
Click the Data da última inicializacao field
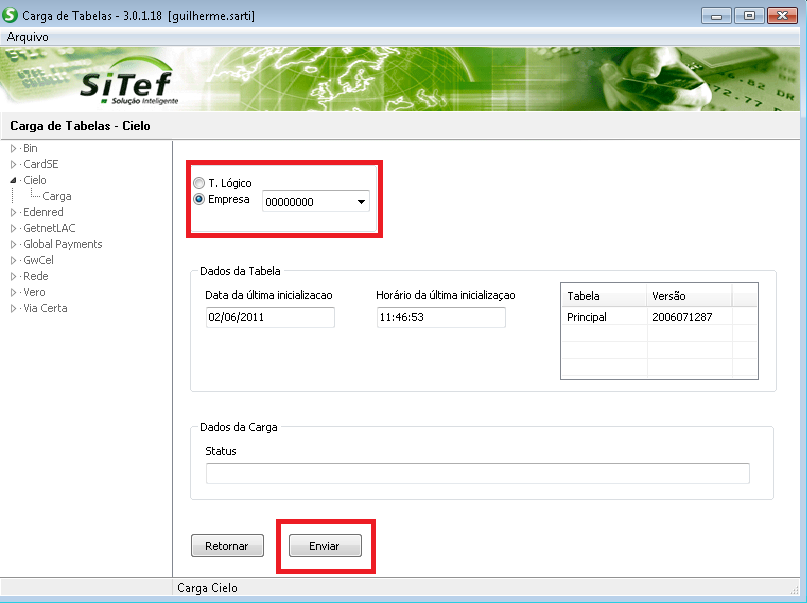pos(270,317)
